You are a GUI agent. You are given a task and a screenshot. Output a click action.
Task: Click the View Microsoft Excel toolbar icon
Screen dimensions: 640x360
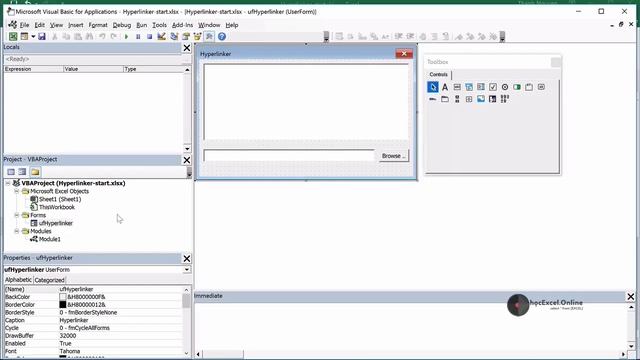coord(13,37)
